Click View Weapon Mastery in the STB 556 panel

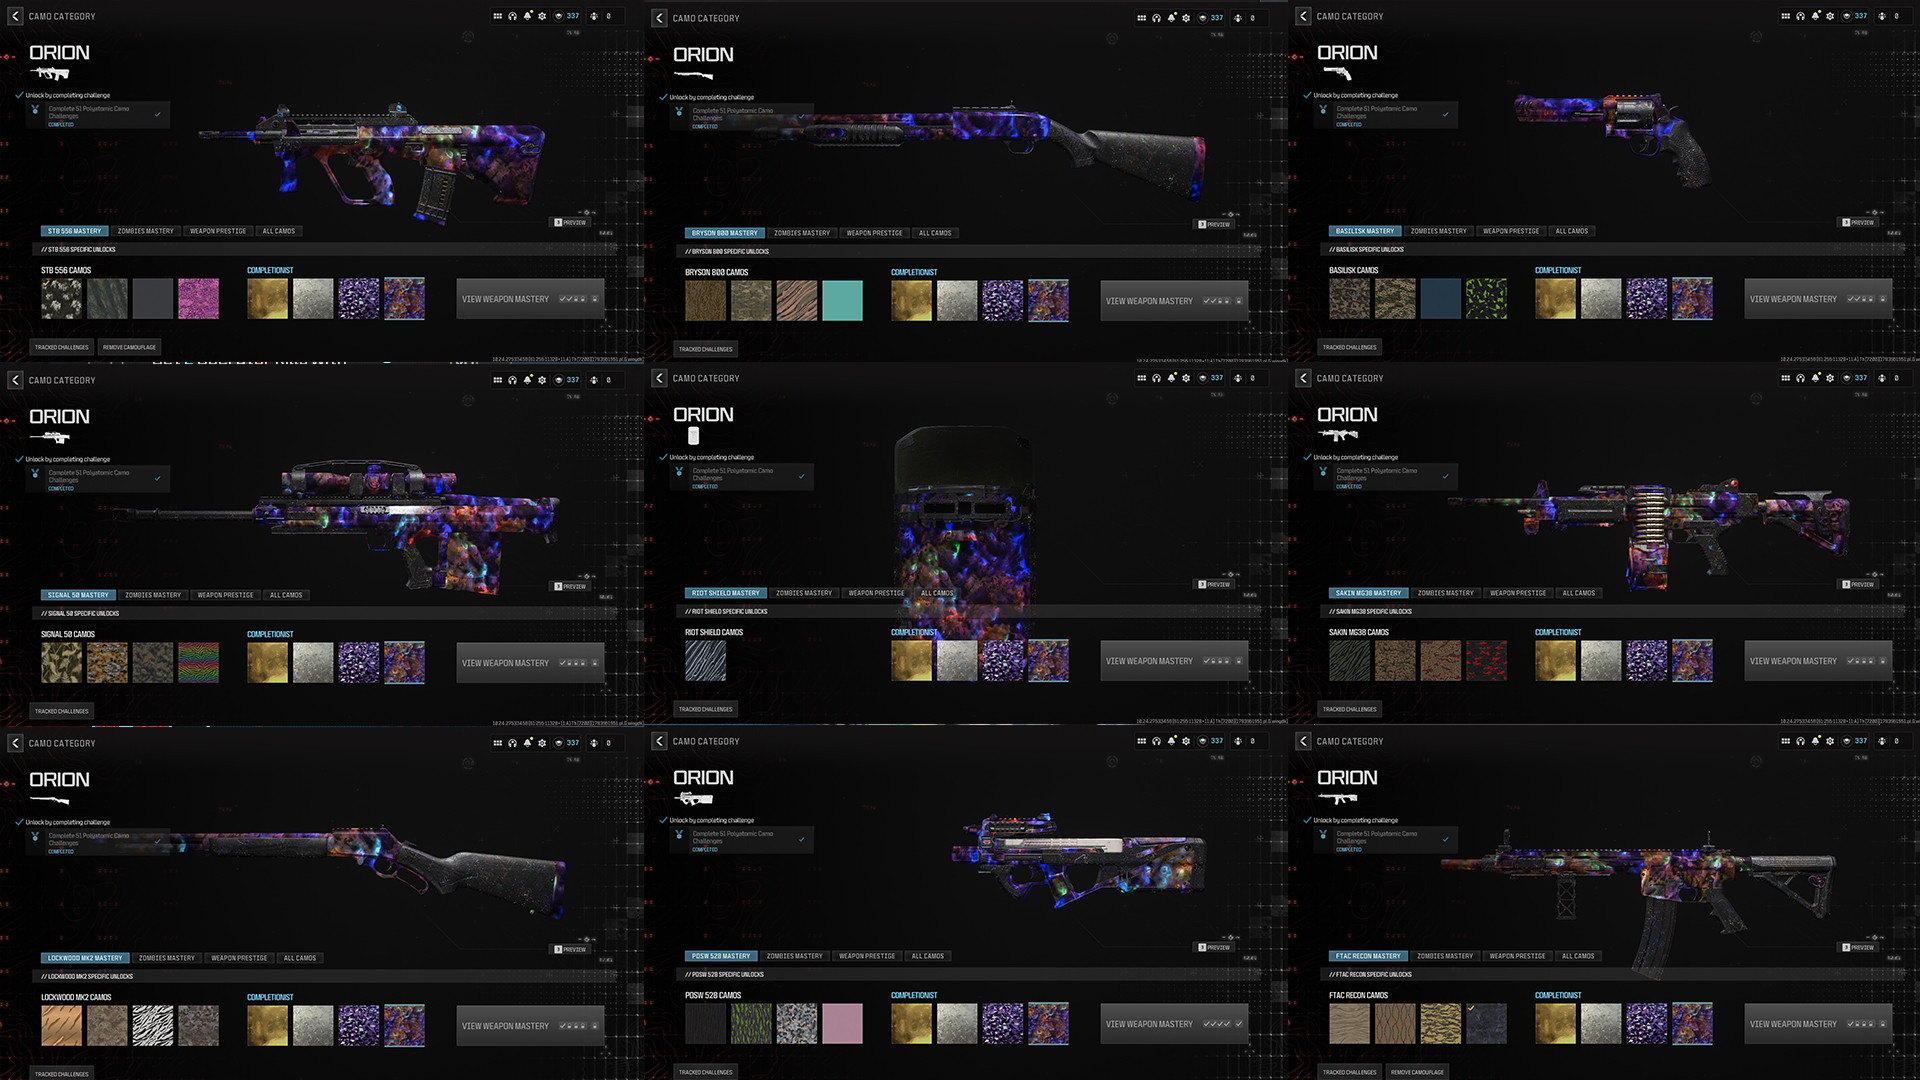[530, 299]
